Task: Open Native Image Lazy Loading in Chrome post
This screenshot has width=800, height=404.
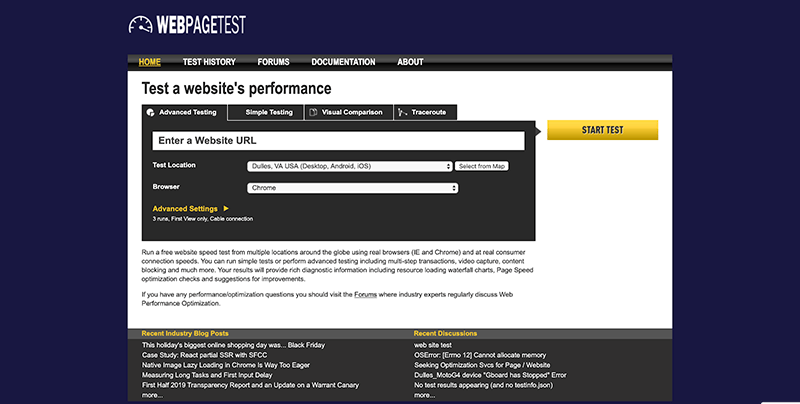Action: coord(226,365)
